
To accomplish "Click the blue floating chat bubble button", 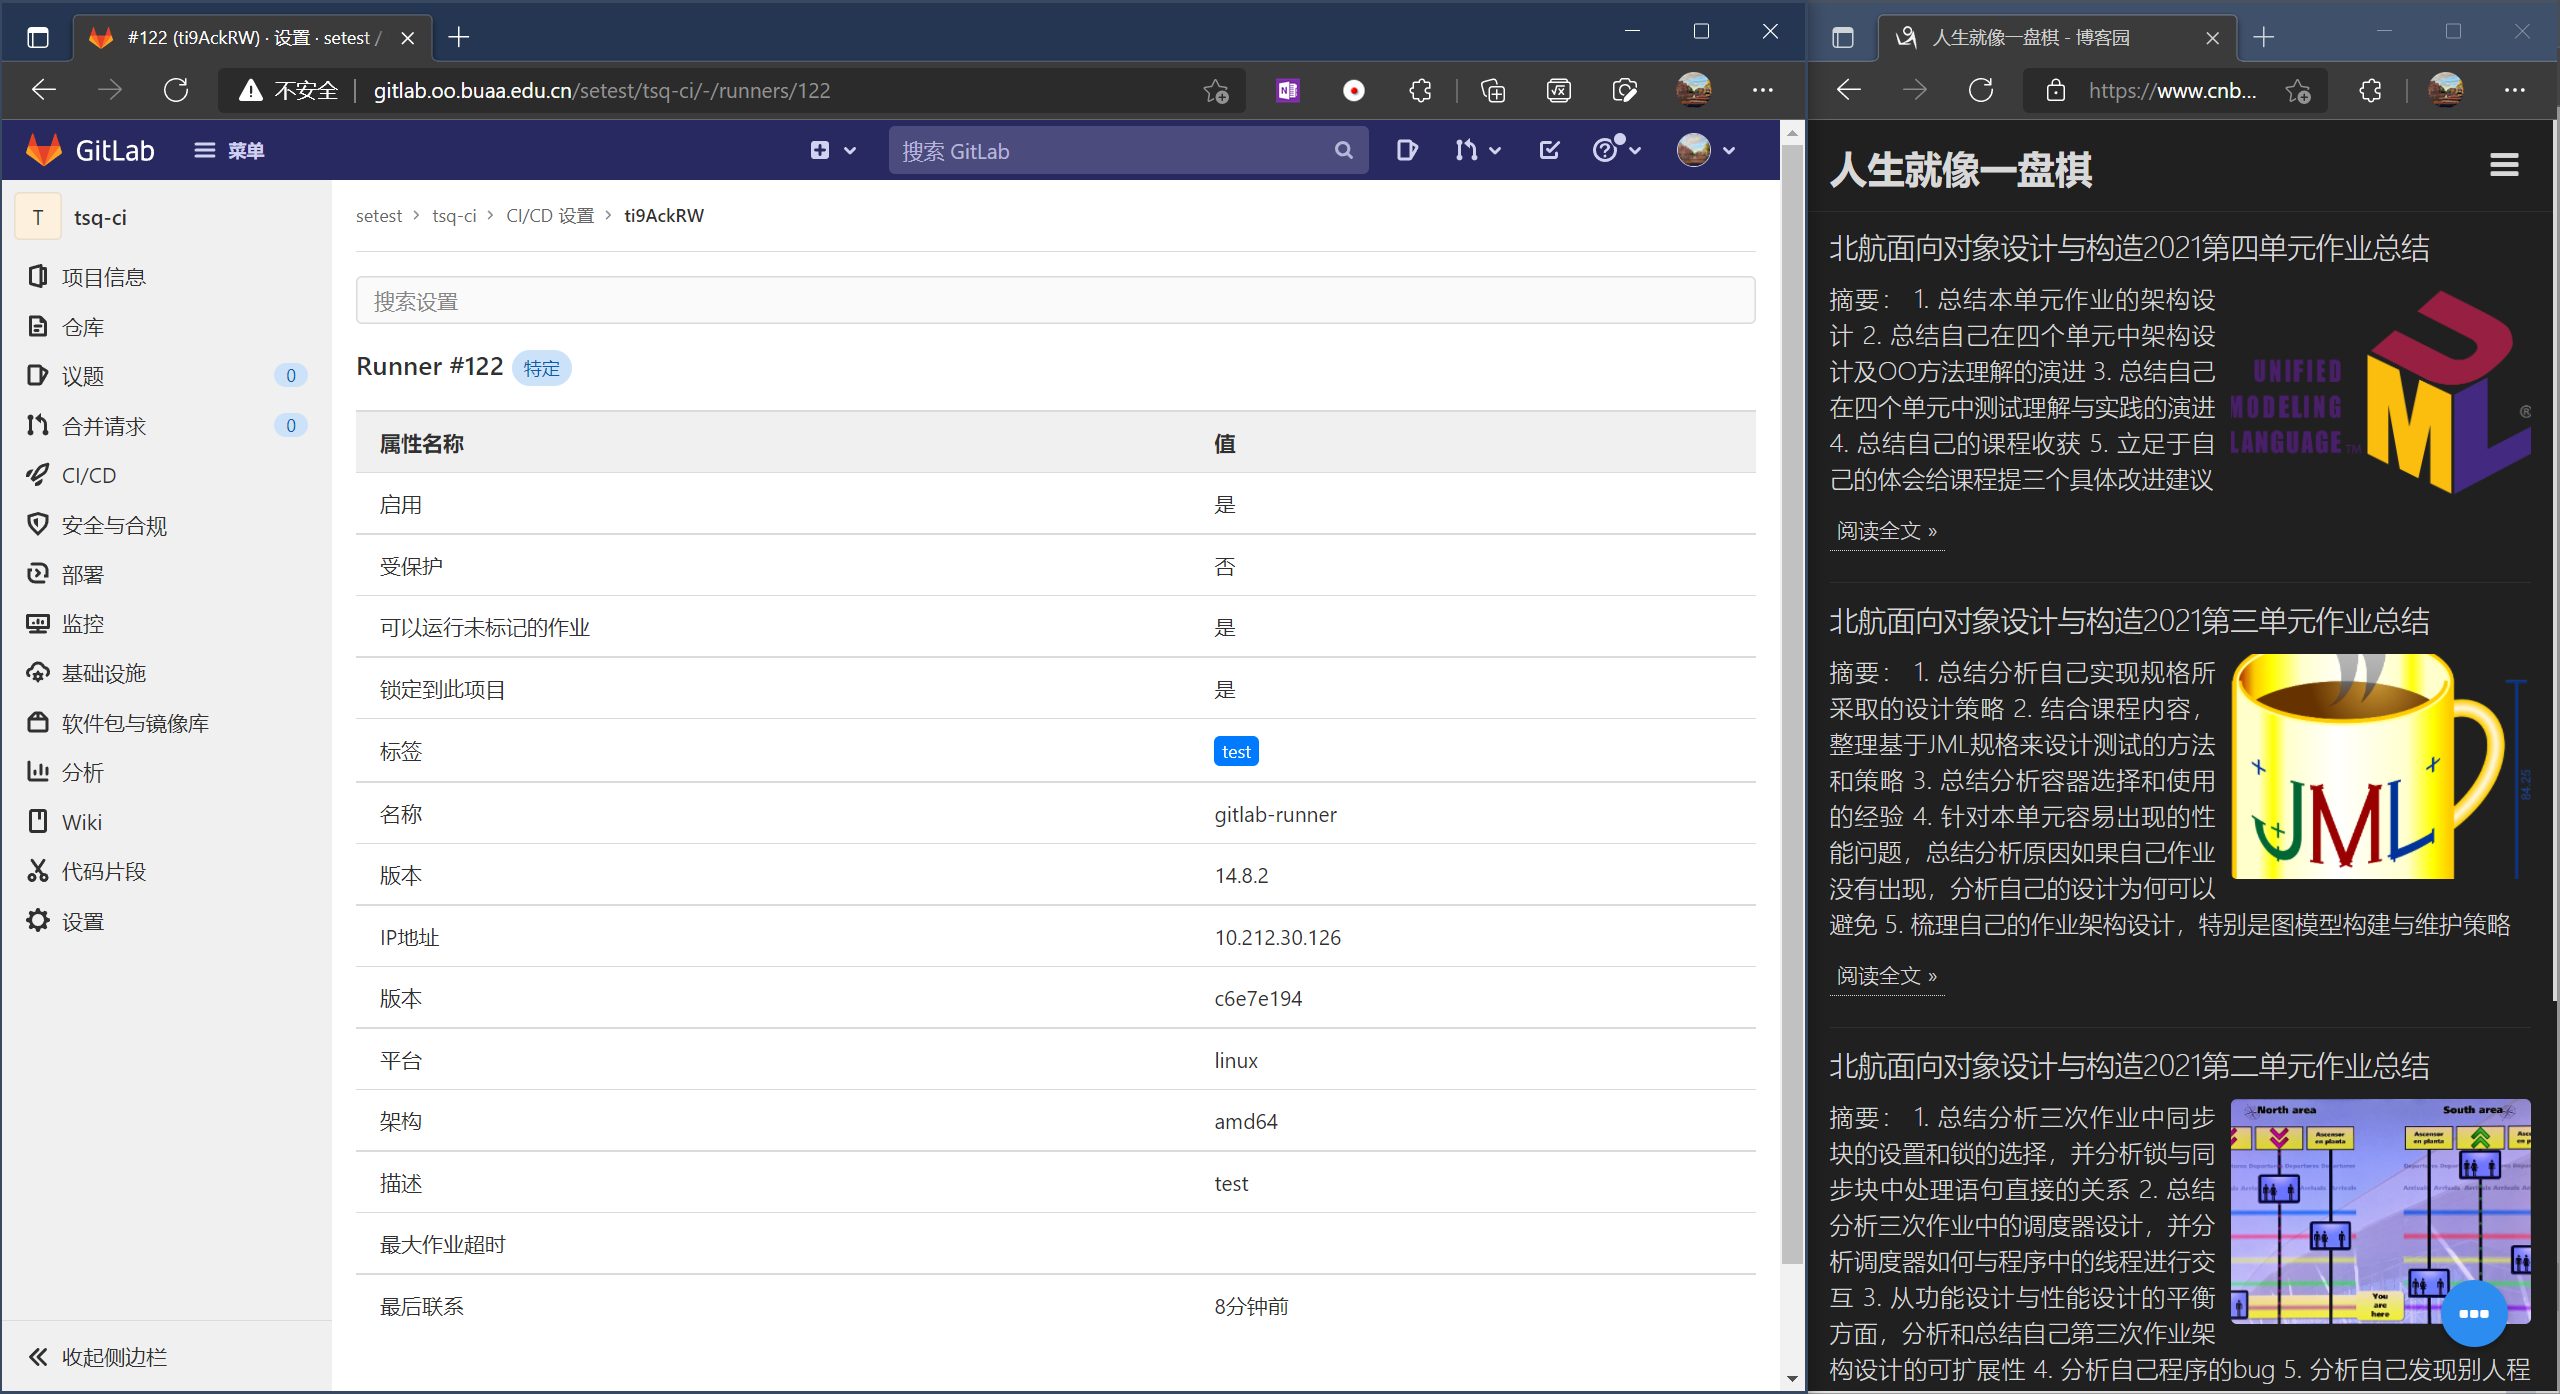I will click(2473, 1314).
